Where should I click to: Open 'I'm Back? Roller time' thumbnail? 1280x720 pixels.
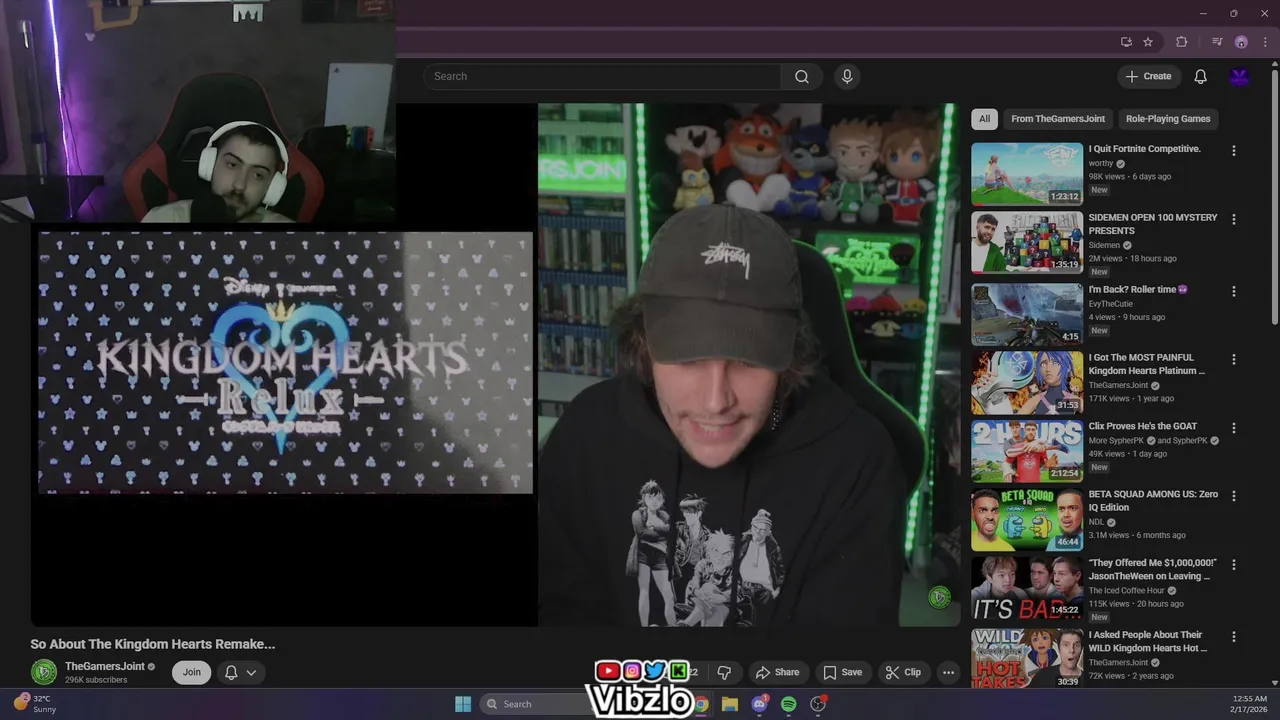coord(1027,314)
